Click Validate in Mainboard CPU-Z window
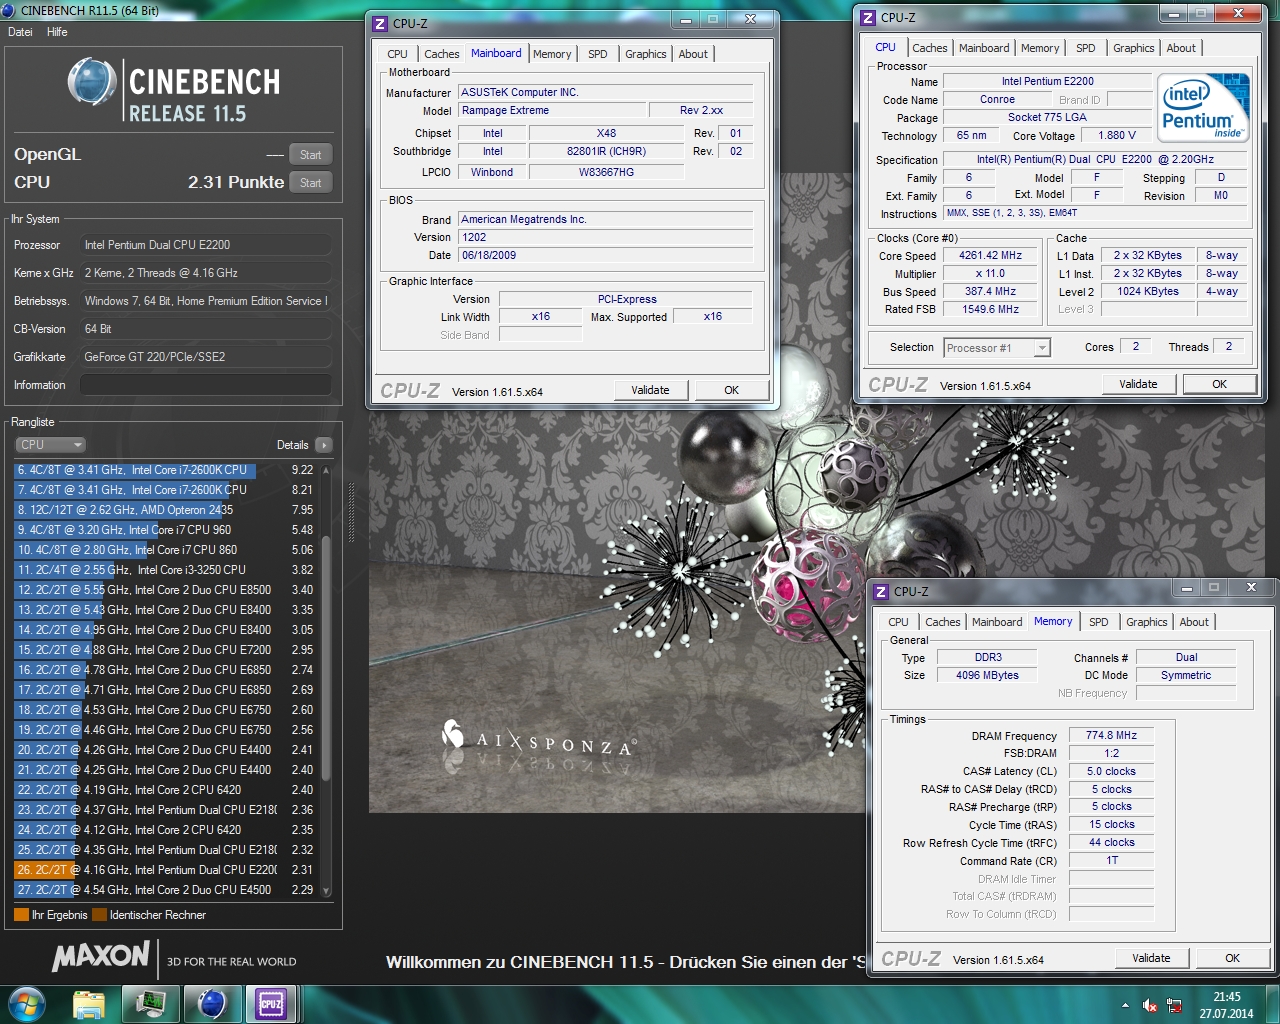 pos(650,390)
